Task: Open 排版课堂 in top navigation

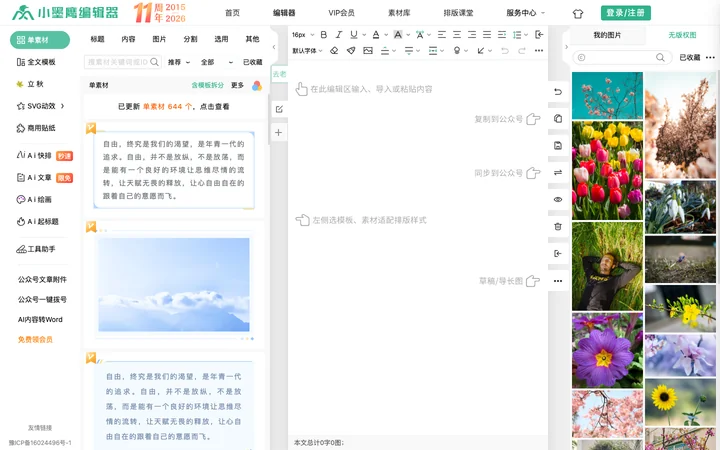Action: (458, 13)
